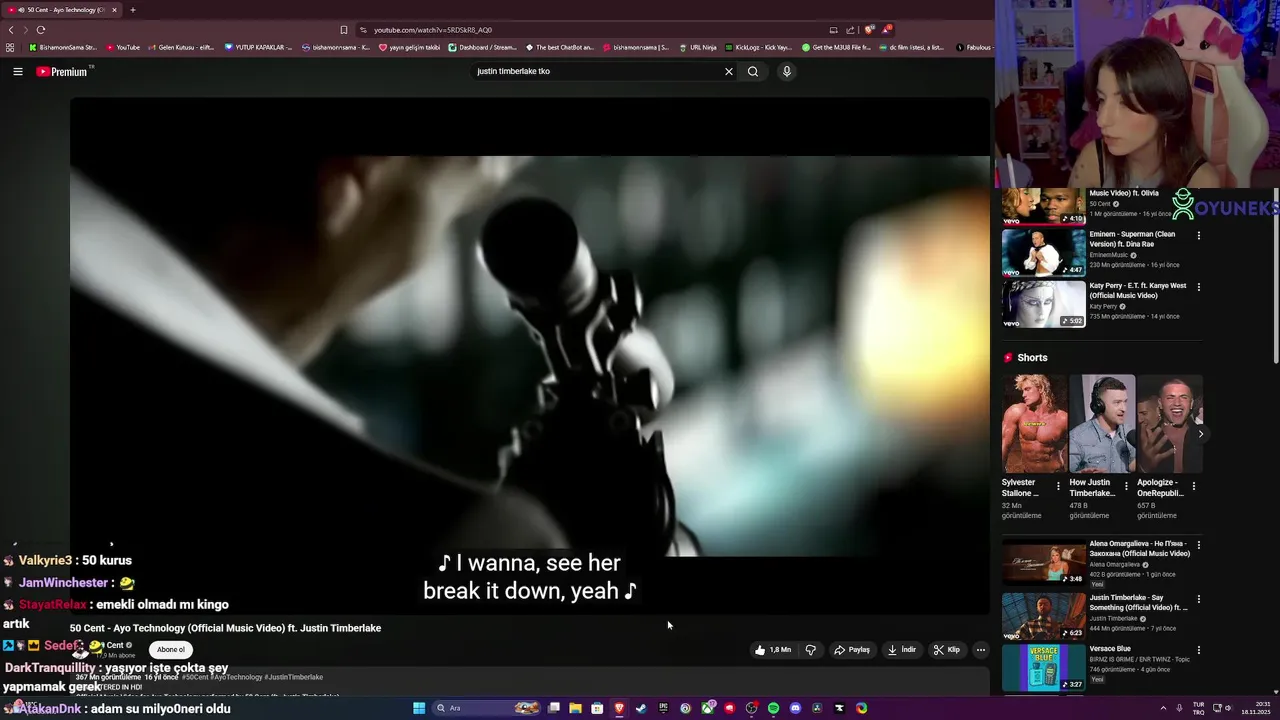This screenshot has width=1280, height=720.
Task: Open Steam from the taskbar
Action: tap(641, 708)
